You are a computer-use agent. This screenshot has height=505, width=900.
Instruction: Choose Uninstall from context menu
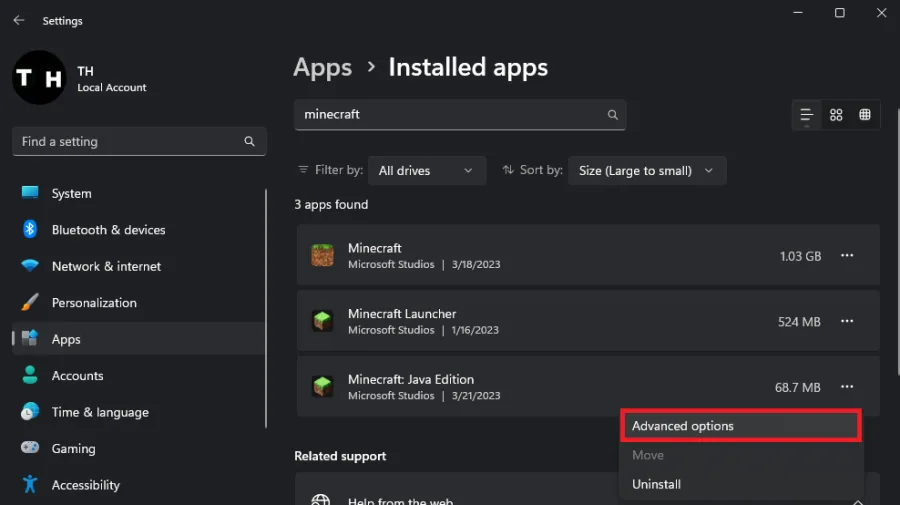[x=741, y=484]
